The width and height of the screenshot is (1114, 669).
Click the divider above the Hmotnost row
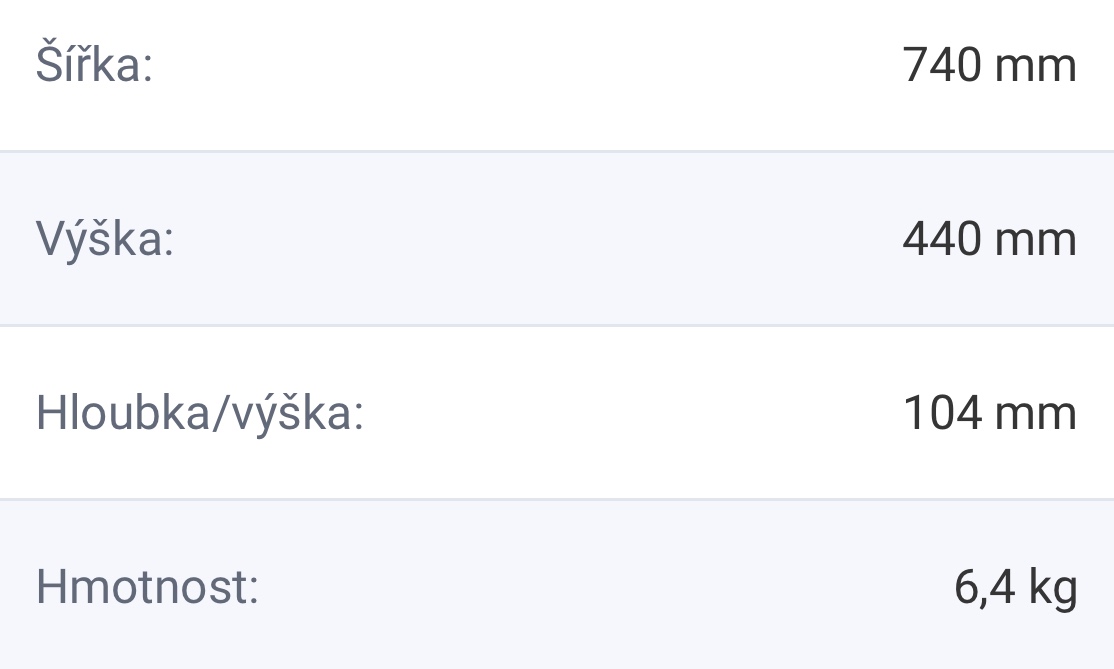(557, 498)
